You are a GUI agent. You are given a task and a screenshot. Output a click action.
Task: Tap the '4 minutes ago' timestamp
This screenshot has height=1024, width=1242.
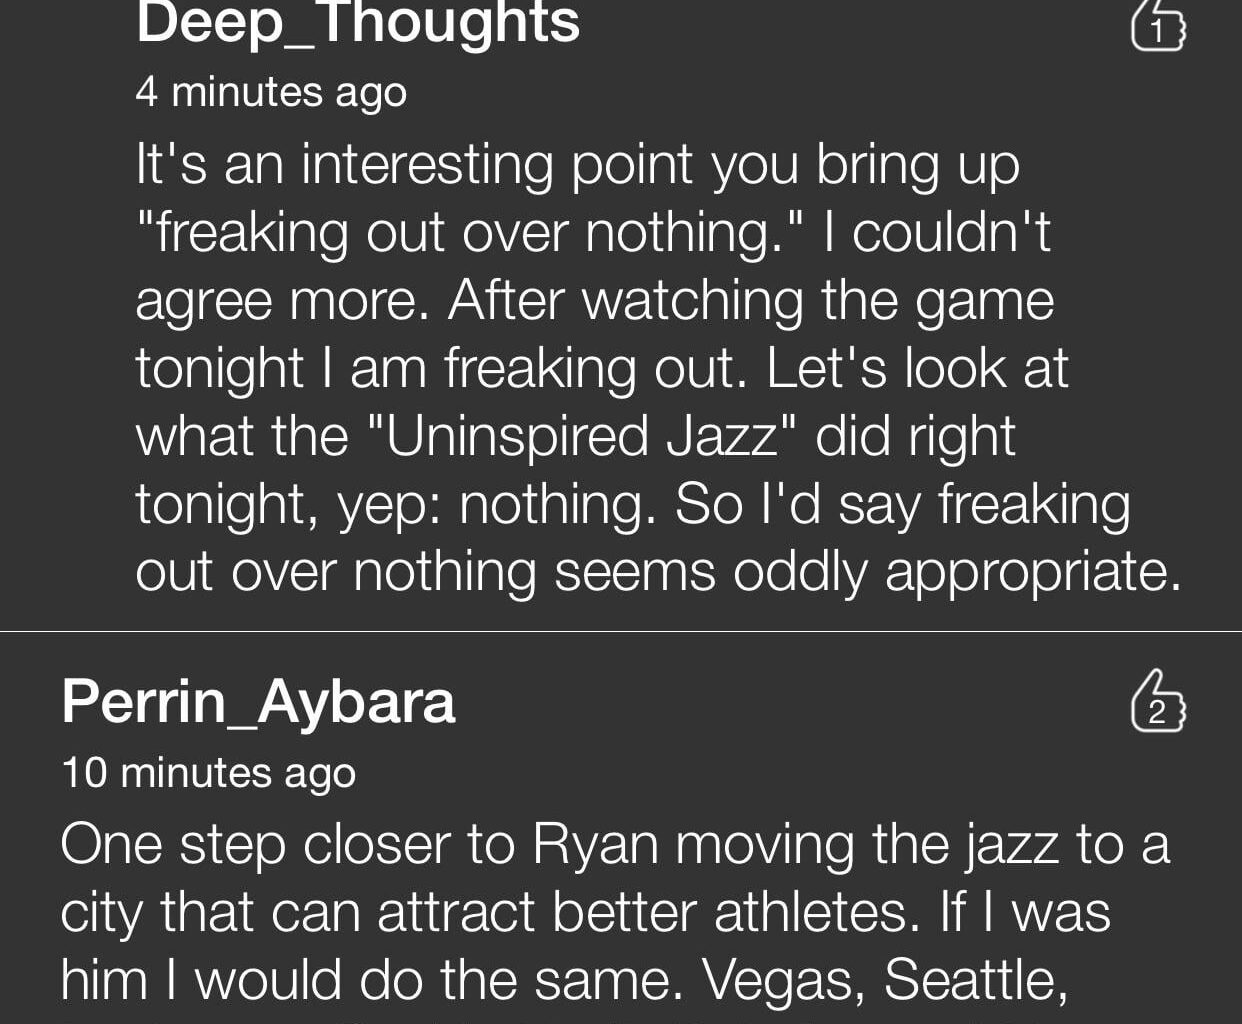(271, 92)
